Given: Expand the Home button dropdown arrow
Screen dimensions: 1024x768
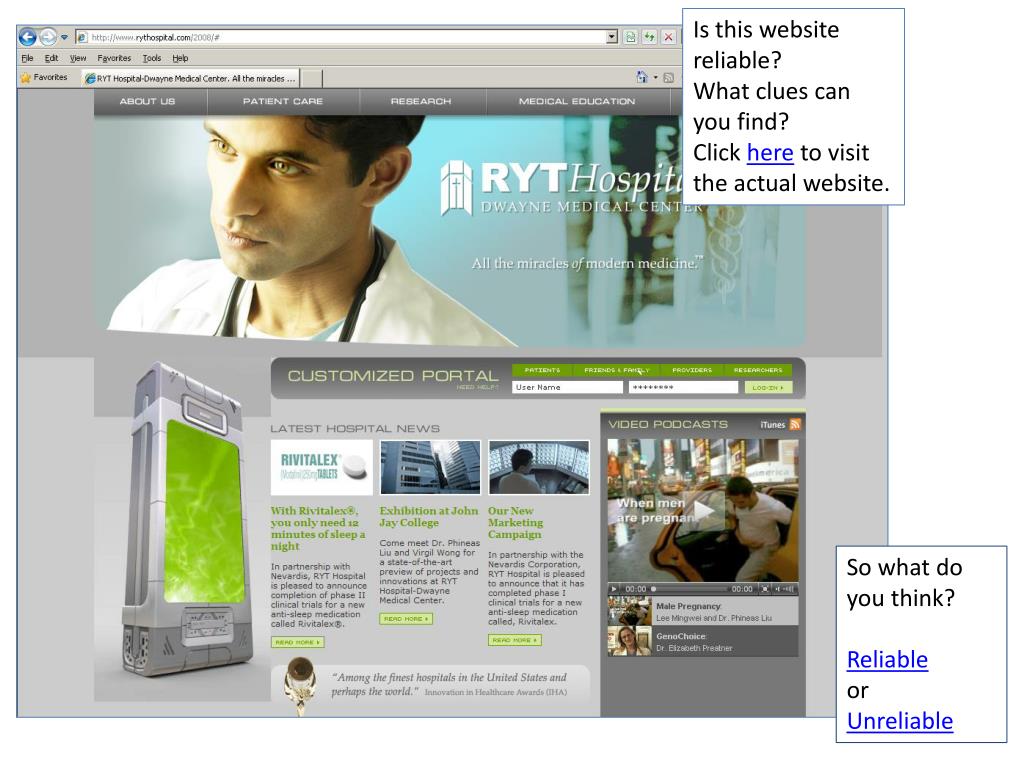Looking at the screenshot, I should click(656, 78).
